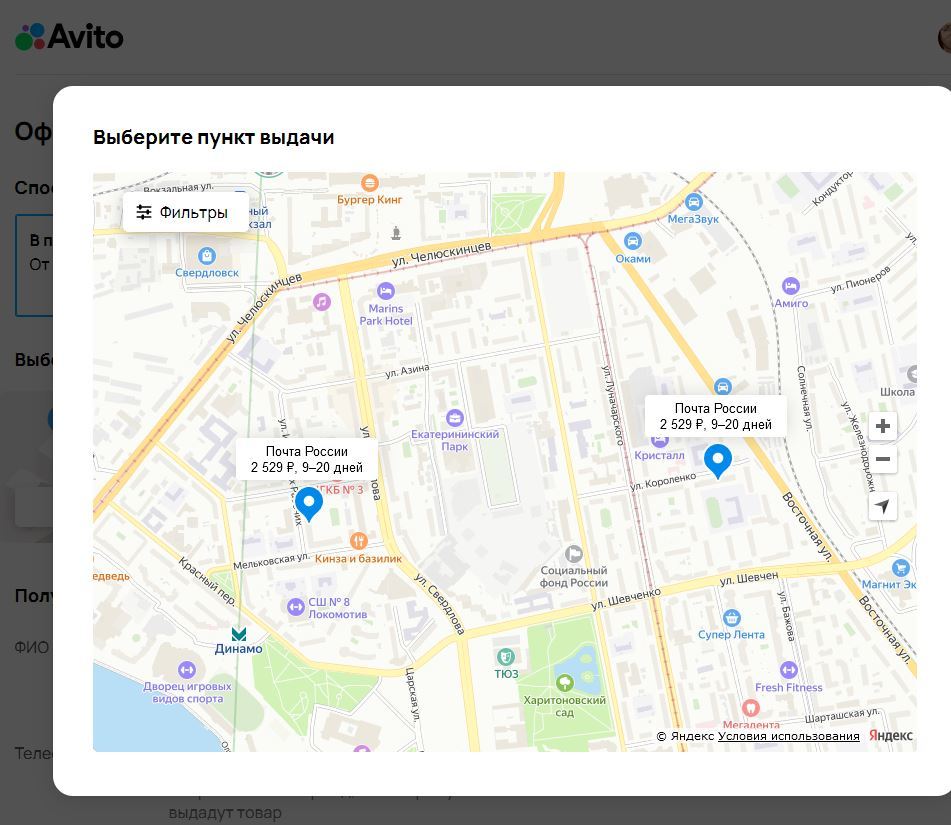Click the ул. Азина street label
The height and width of the screenshot is (825, 951).
408,371
